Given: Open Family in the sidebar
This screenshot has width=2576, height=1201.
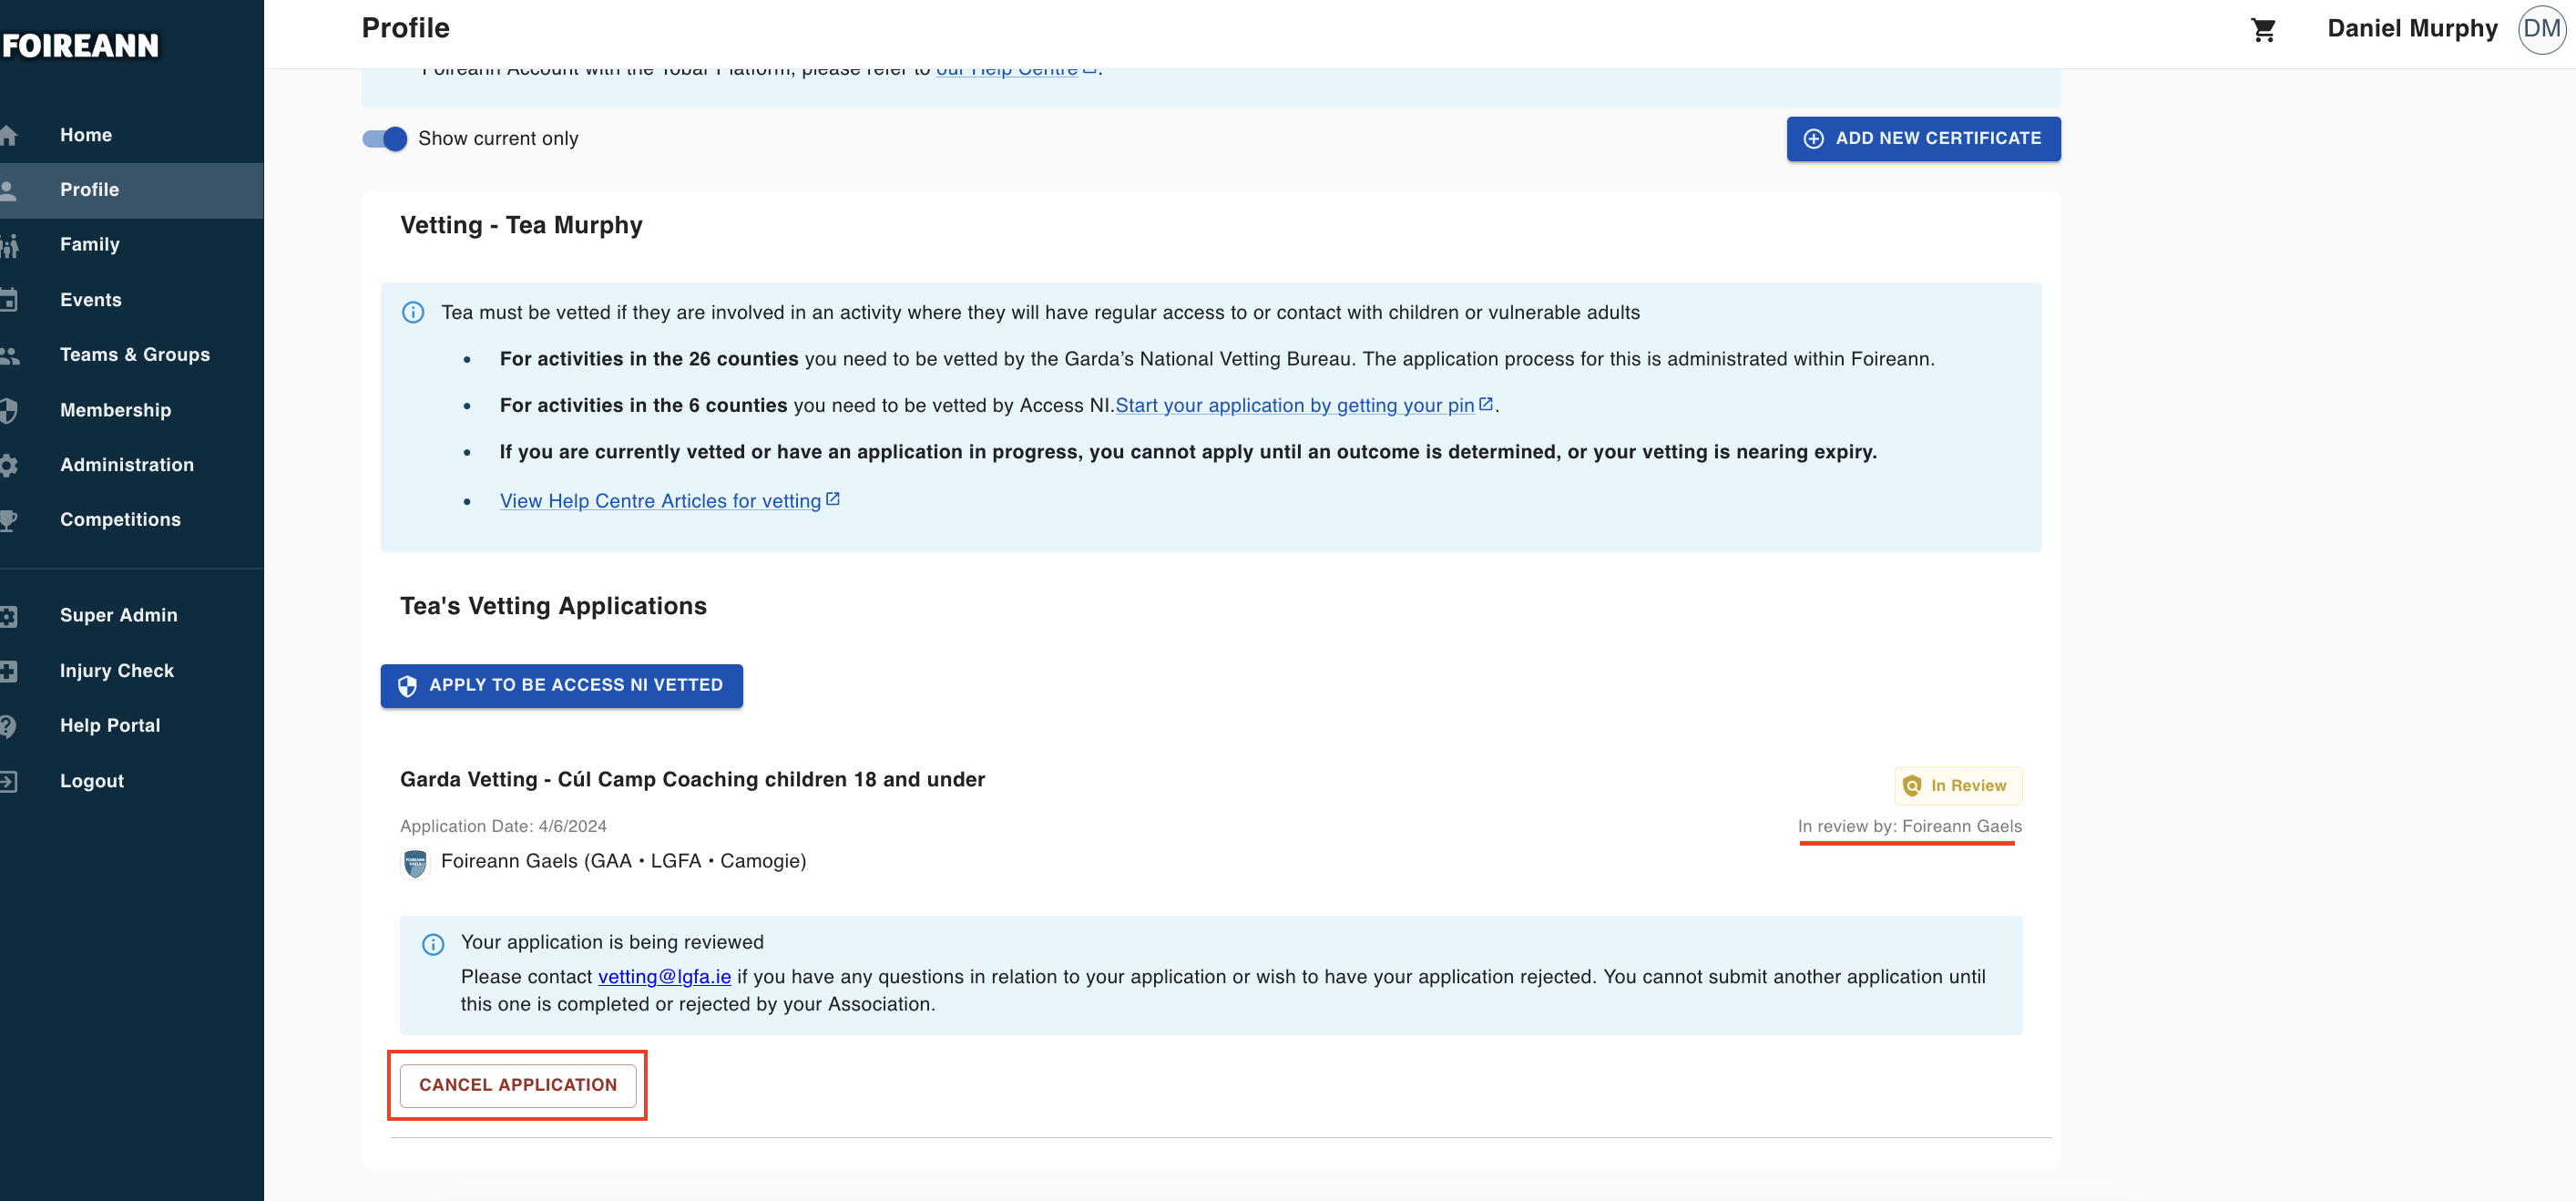Looking at the screenshot, I should click(x=89, y=244).
